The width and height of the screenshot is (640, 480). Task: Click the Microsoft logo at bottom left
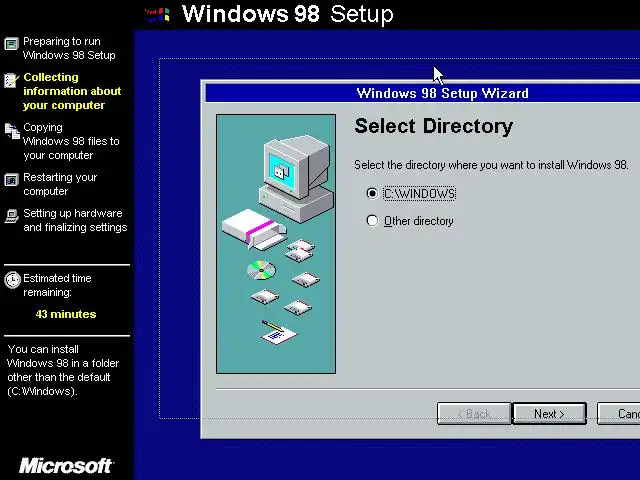coord(66,466)
